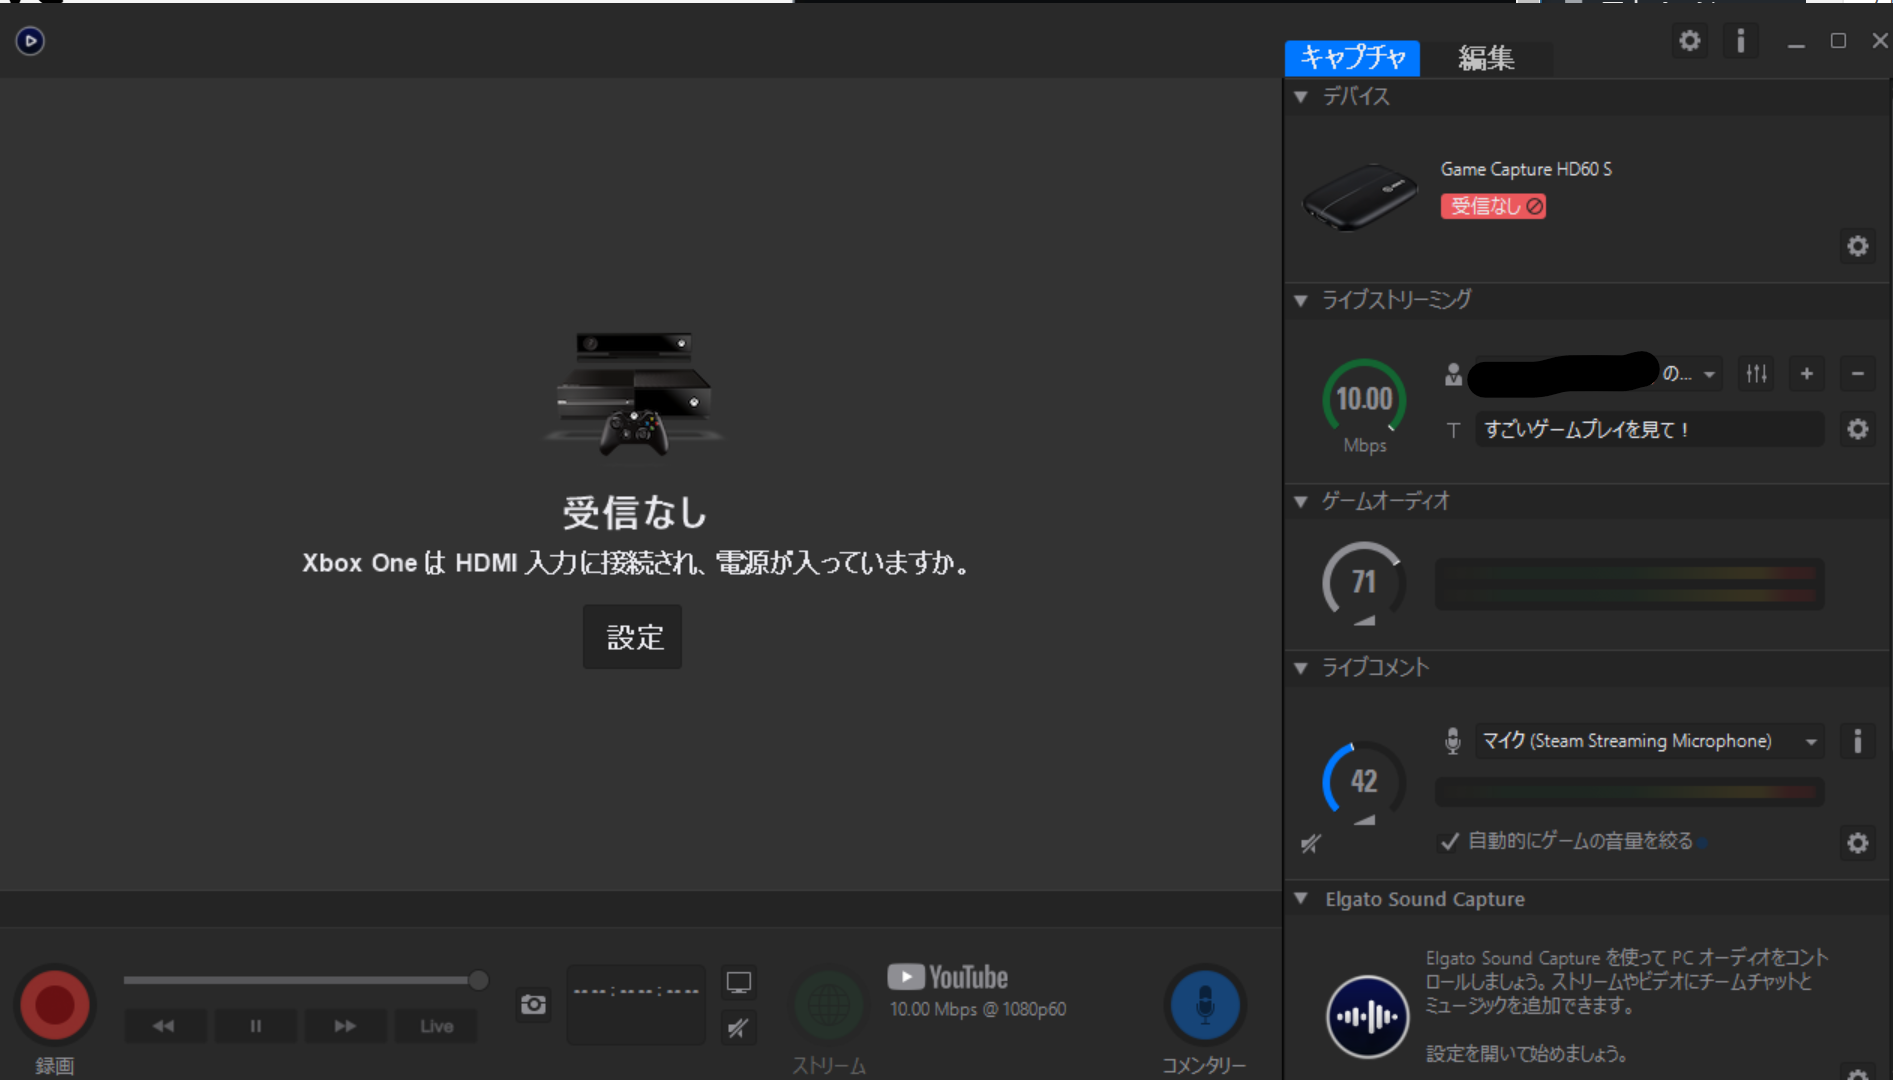Click the 10.00 Mbps bitrate dial
This screenshot has height=1080, width=1893.
click(1364, 401)
